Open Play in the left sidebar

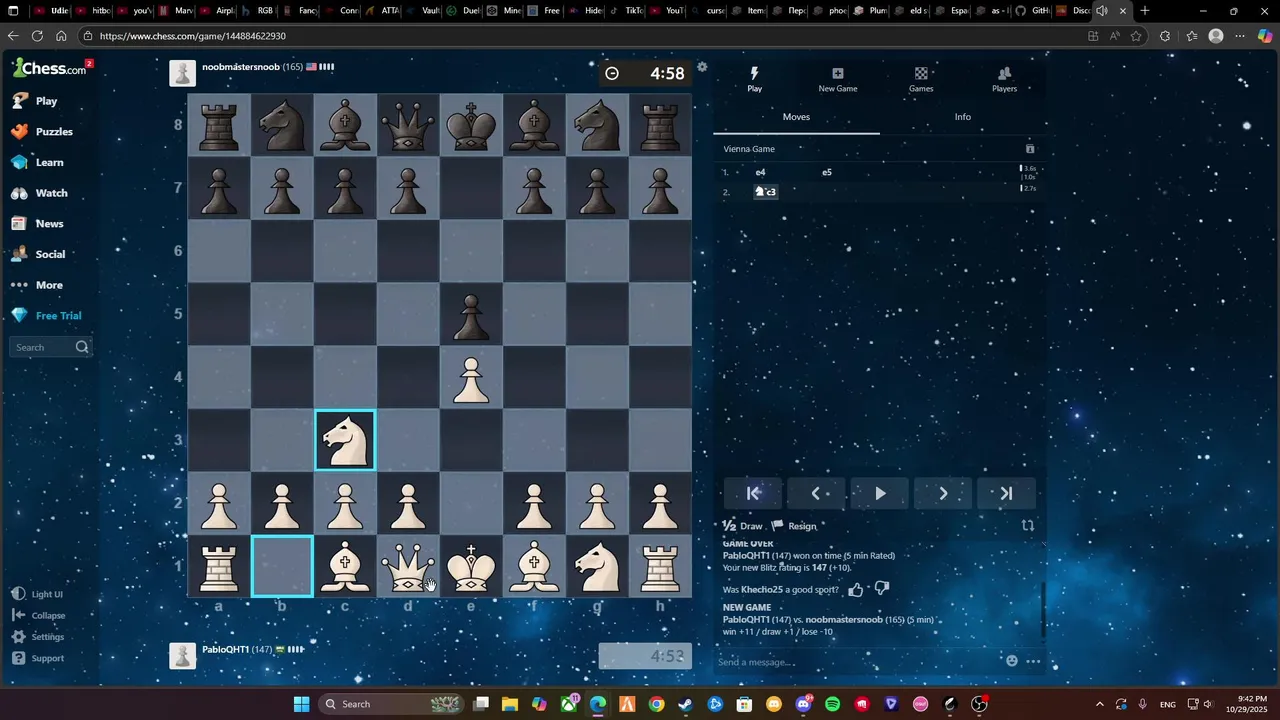coord(35,101)
